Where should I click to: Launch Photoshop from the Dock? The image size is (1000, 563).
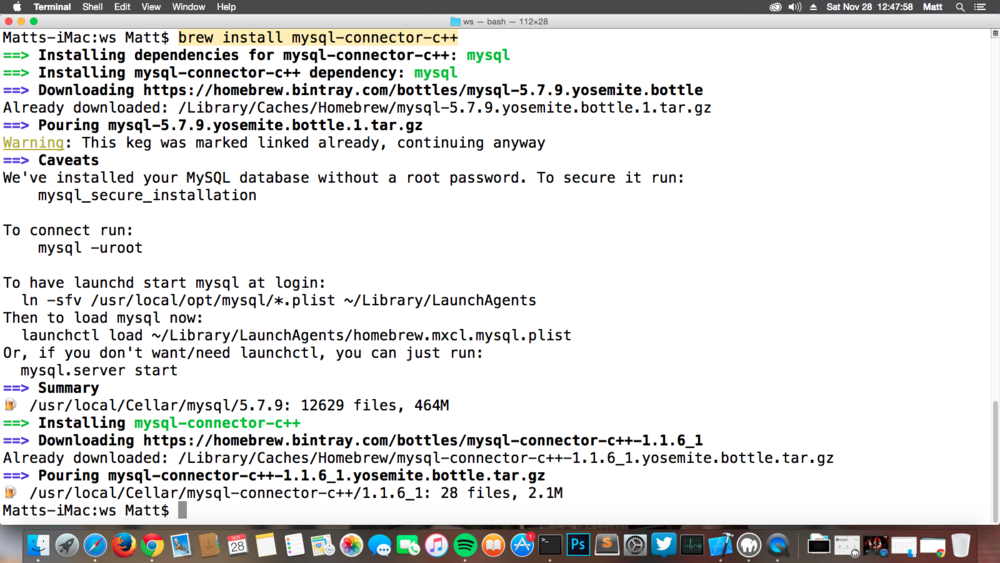tap(578, 545)
